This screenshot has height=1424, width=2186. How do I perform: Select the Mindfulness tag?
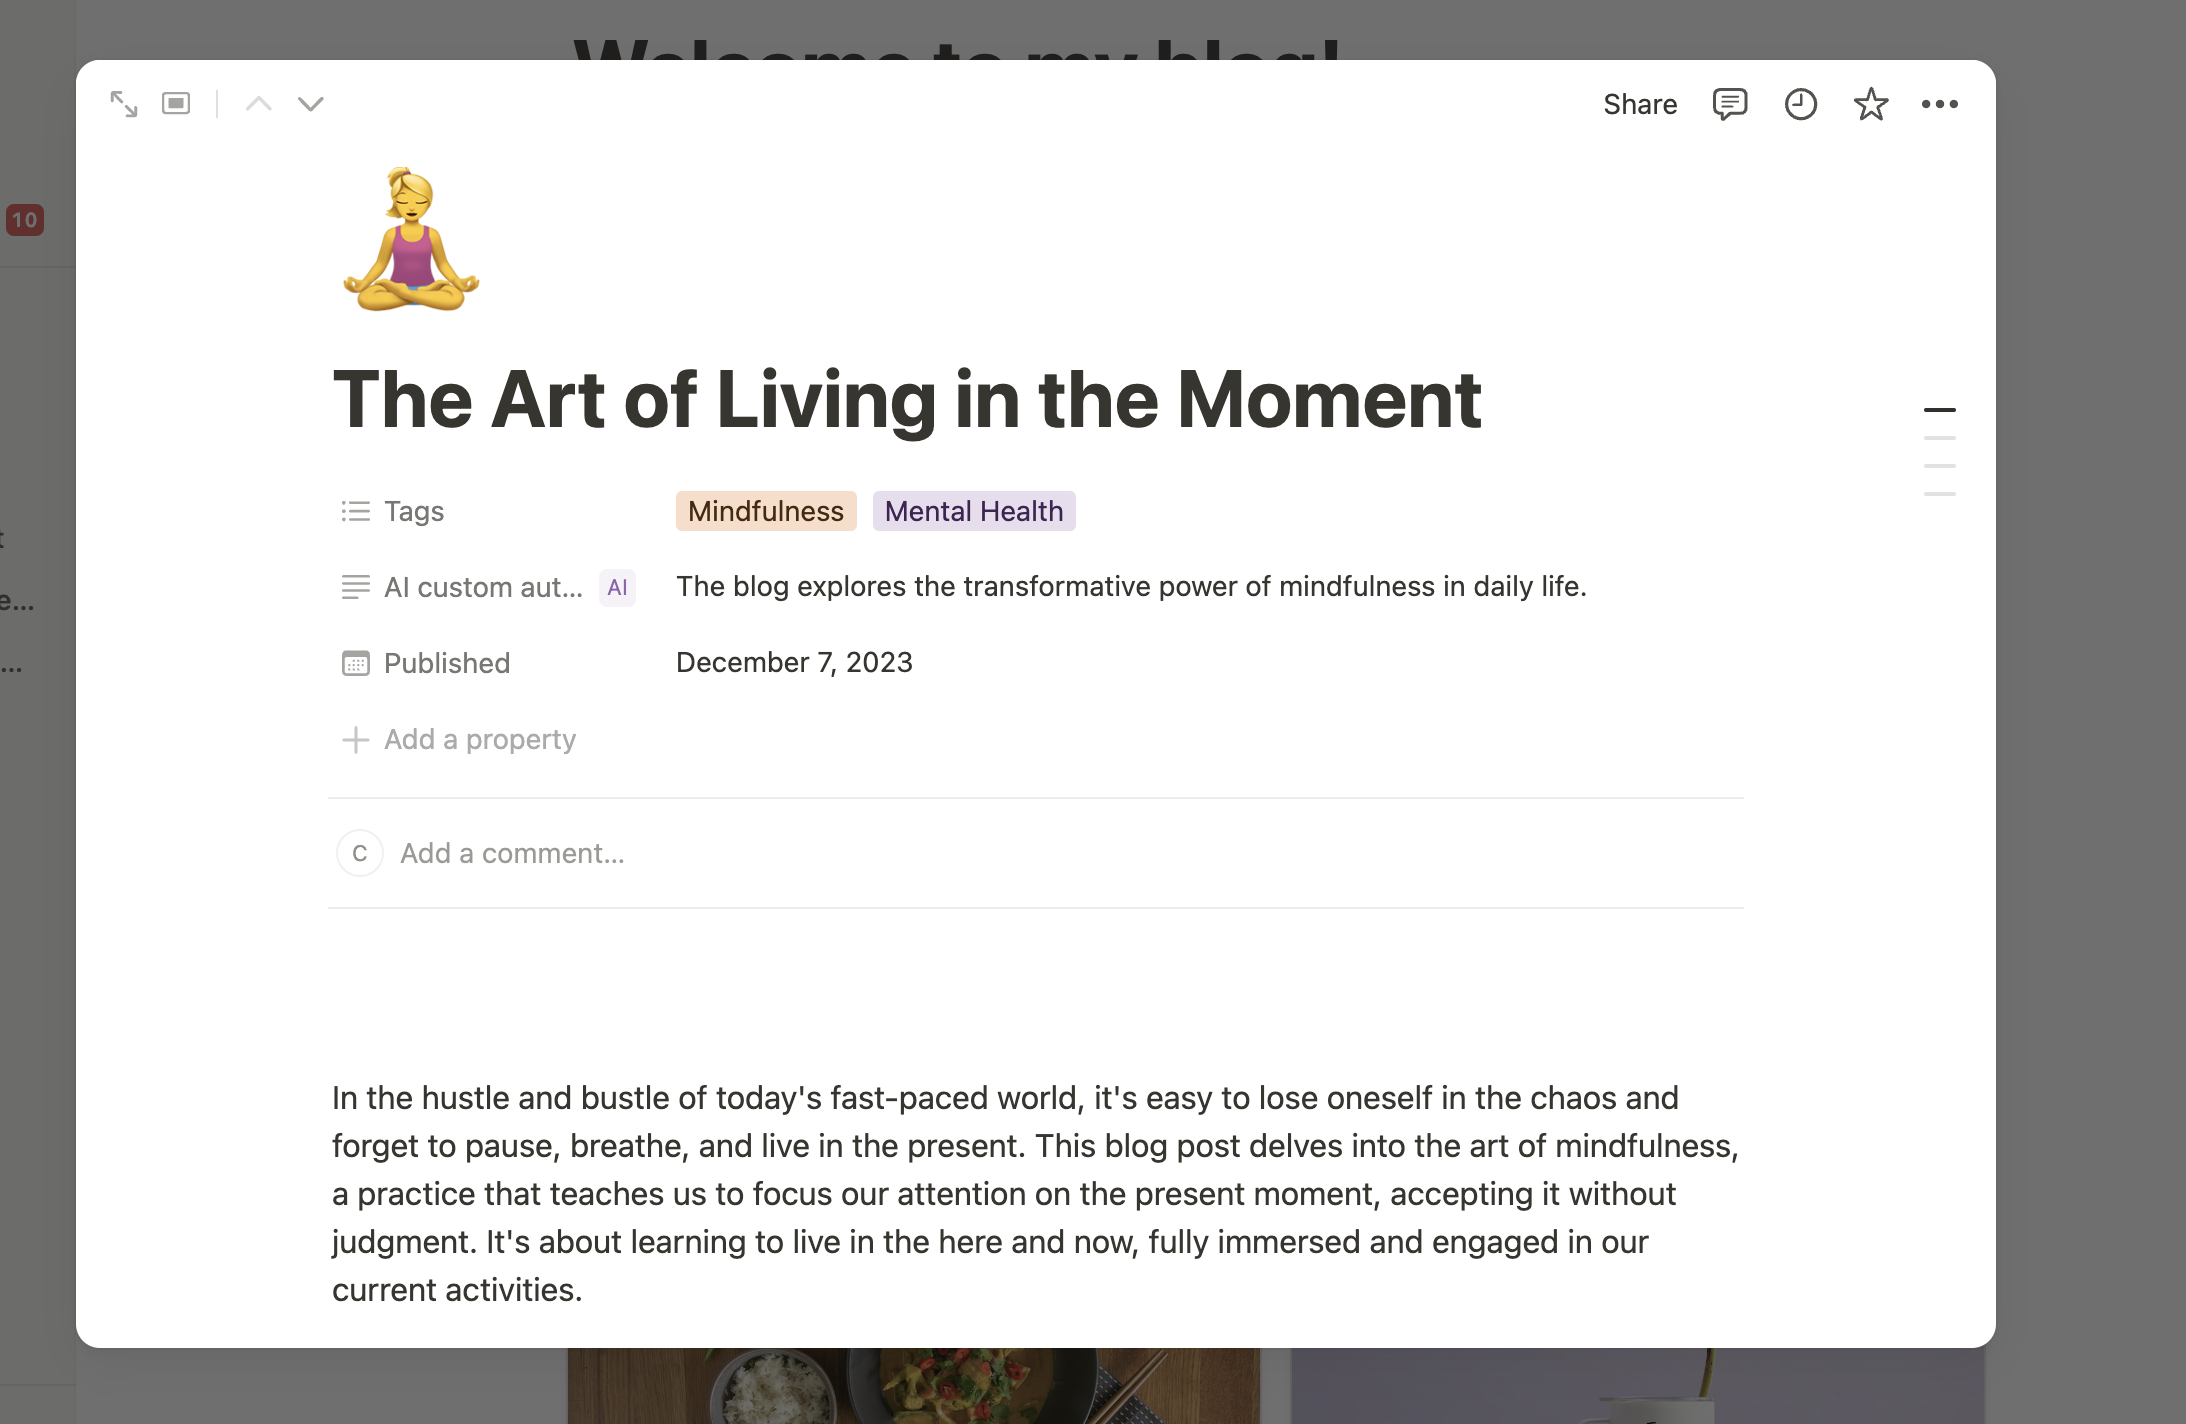point(765,511)
